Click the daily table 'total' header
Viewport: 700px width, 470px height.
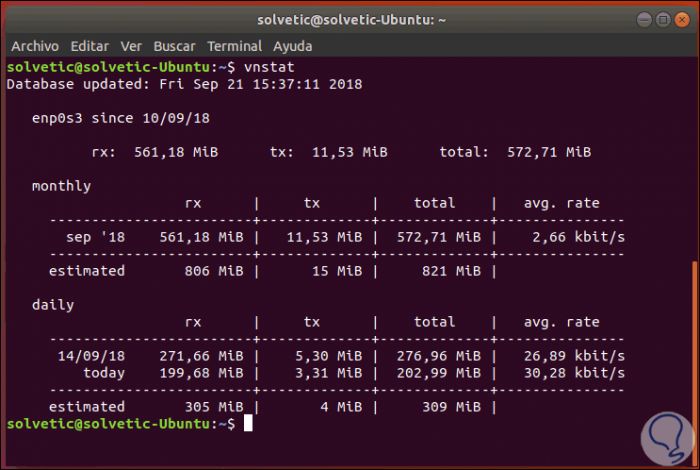click(x=434, y=322)
